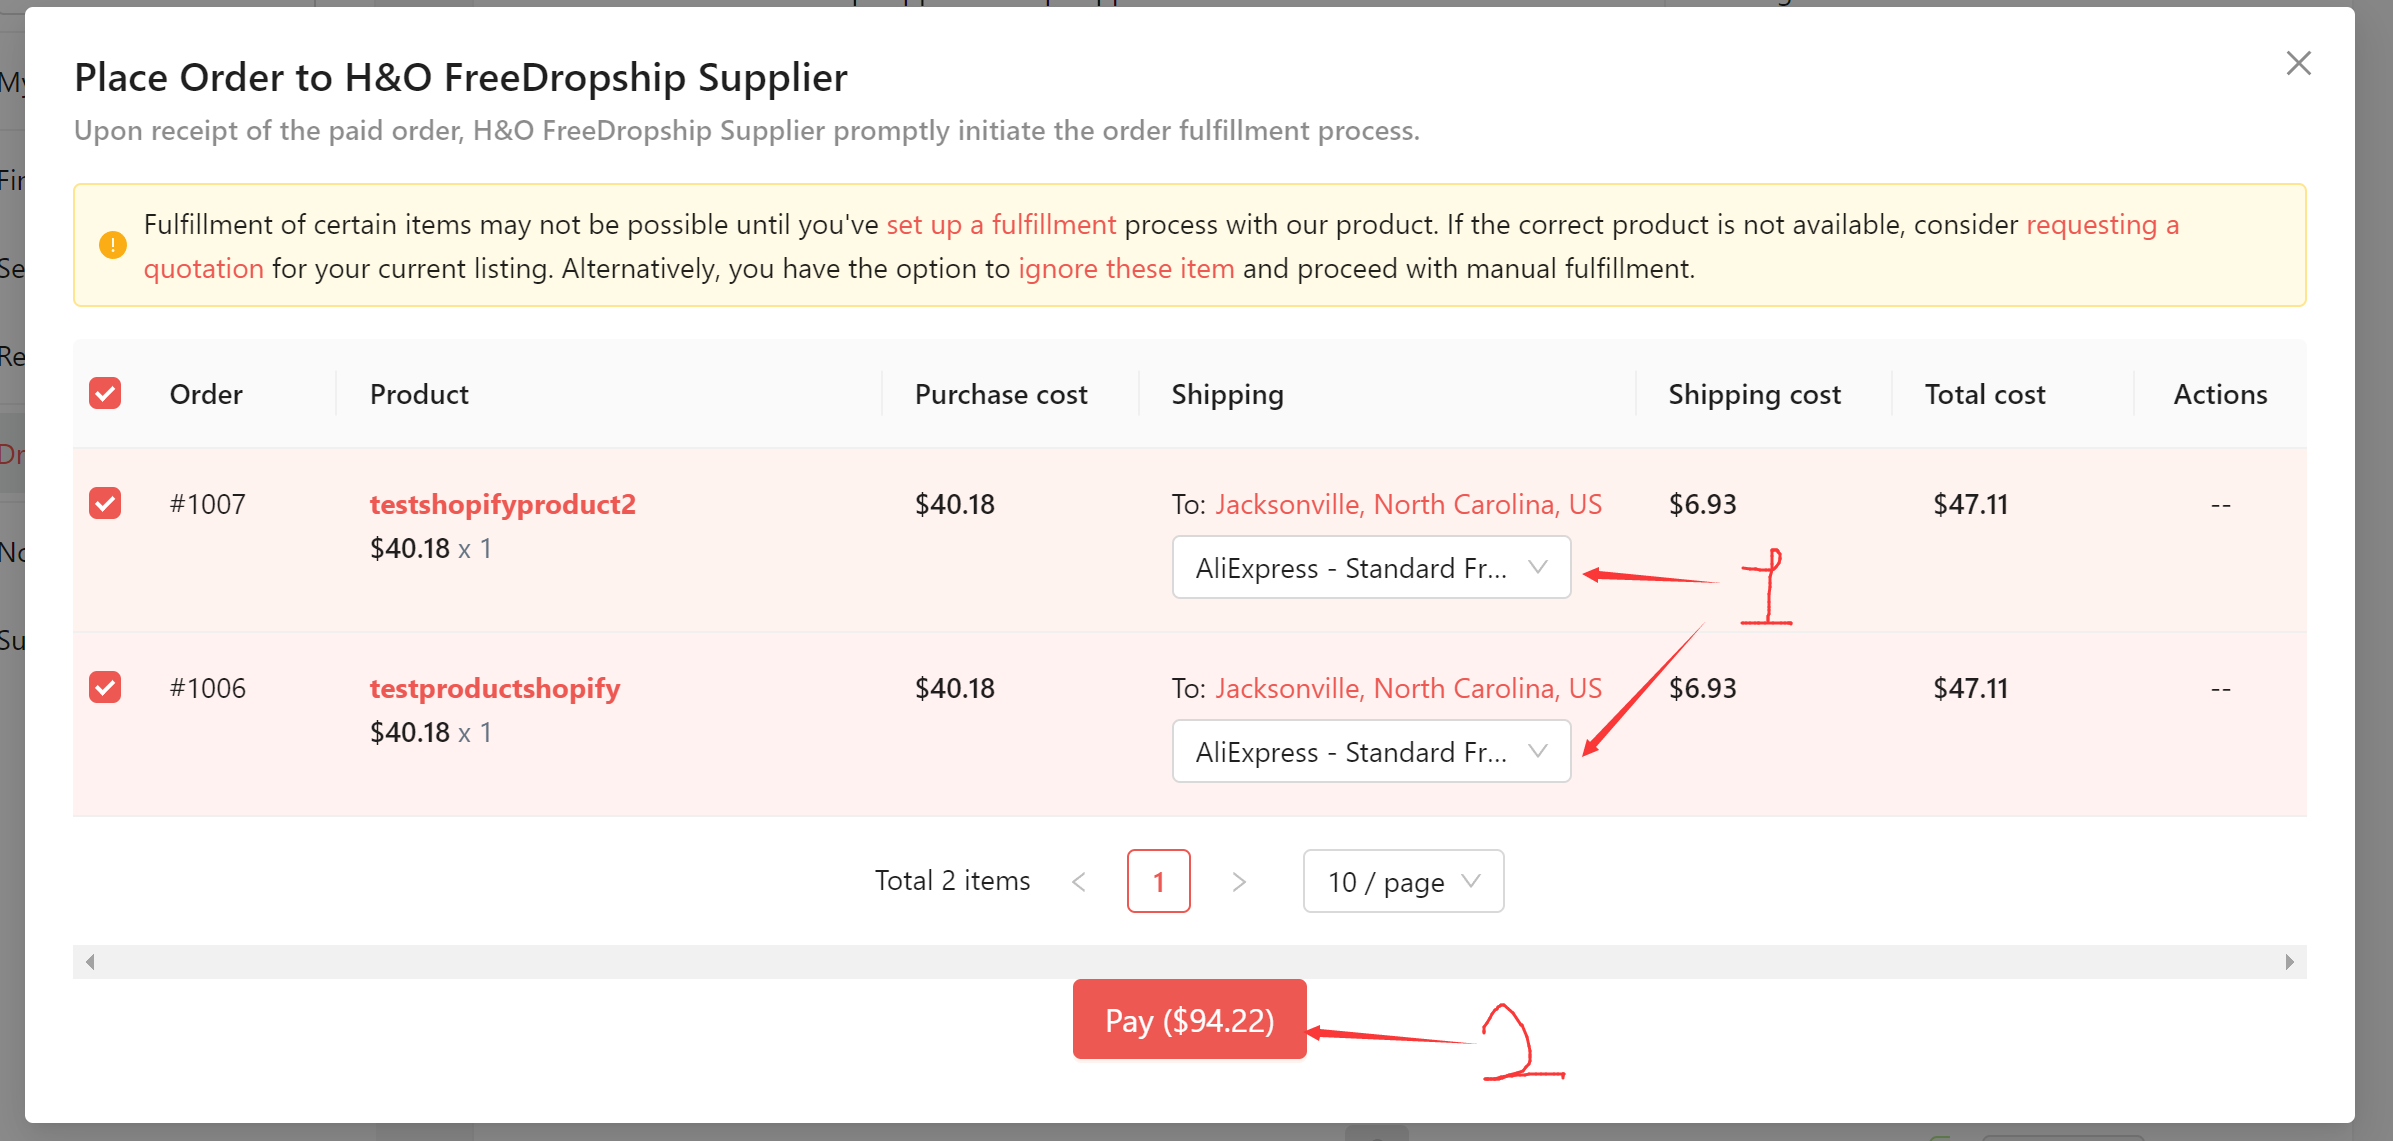Image resolution: width=2393 pixels, height=1141 pixels.
Task: Click the Pay ($94.22) button
Action: (x=1189, y=1019)
